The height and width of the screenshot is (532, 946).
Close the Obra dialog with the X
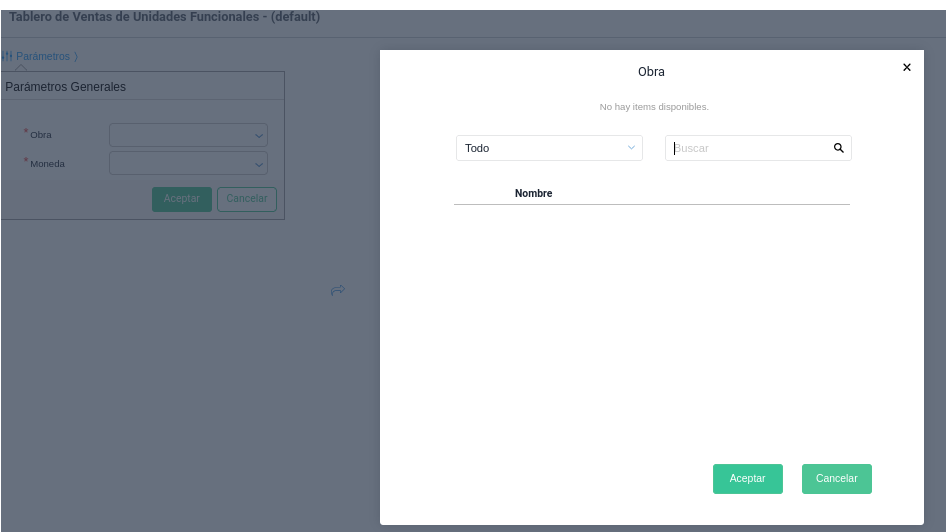coord(907,67)
